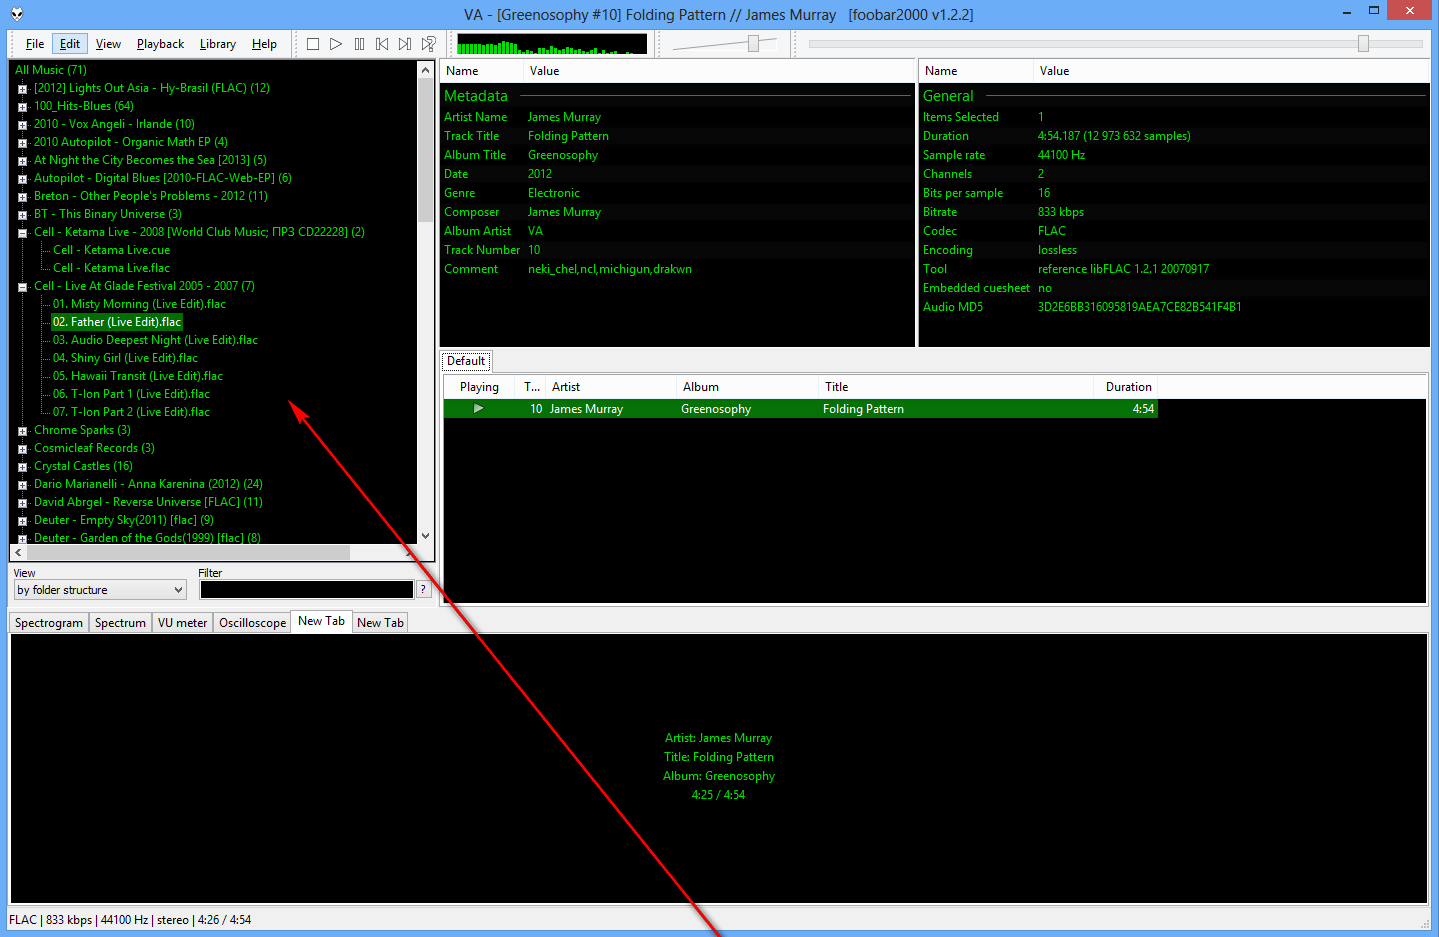Collapse the Cell - Ketama Live folder
1439x937 pixels.
(x=22, y=233)
